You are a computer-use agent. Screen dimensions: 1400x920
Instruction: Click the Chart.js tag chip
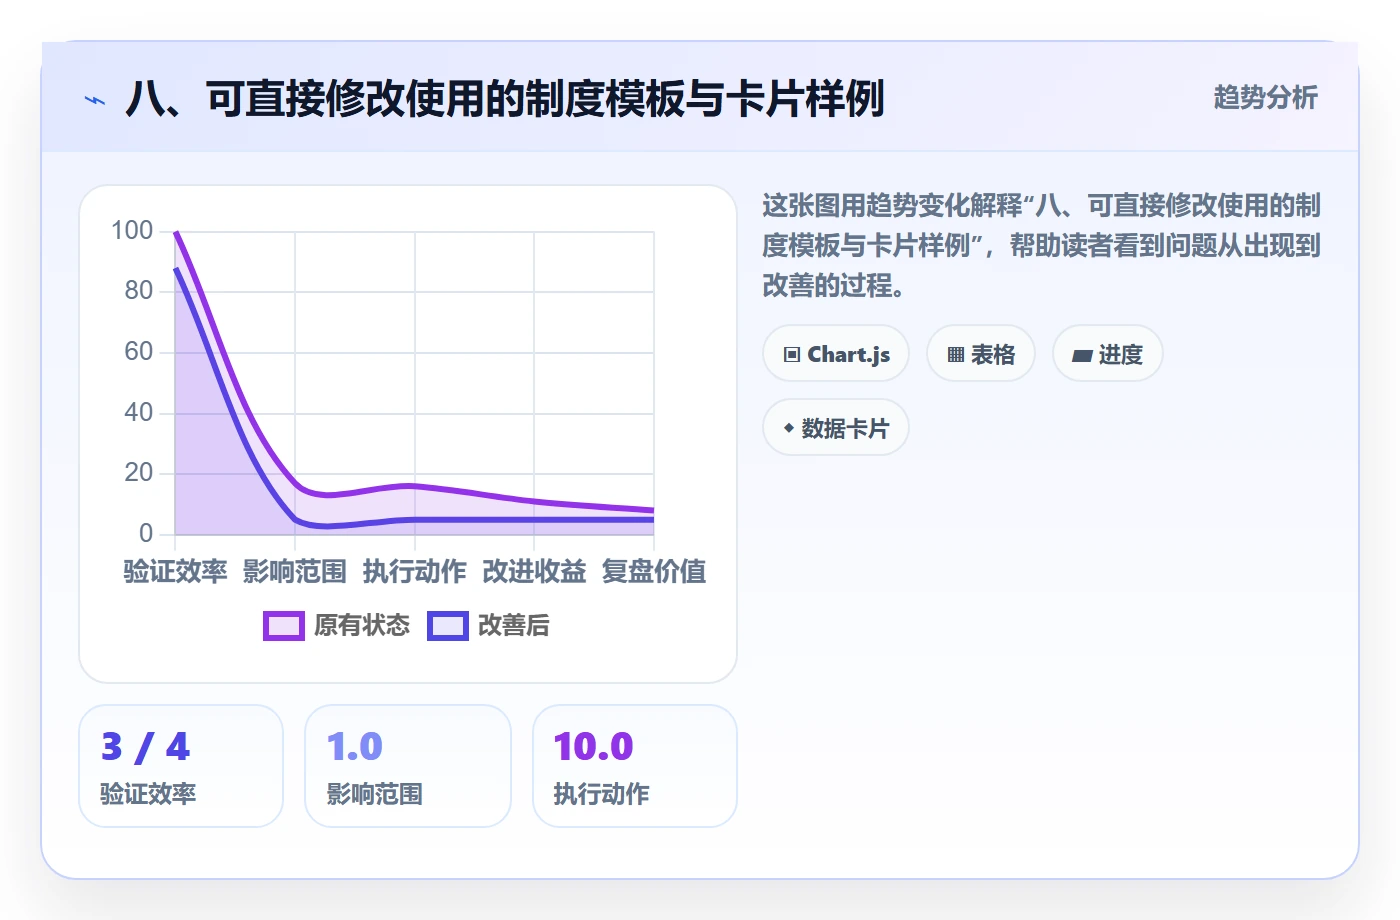[x=836, y=354]
